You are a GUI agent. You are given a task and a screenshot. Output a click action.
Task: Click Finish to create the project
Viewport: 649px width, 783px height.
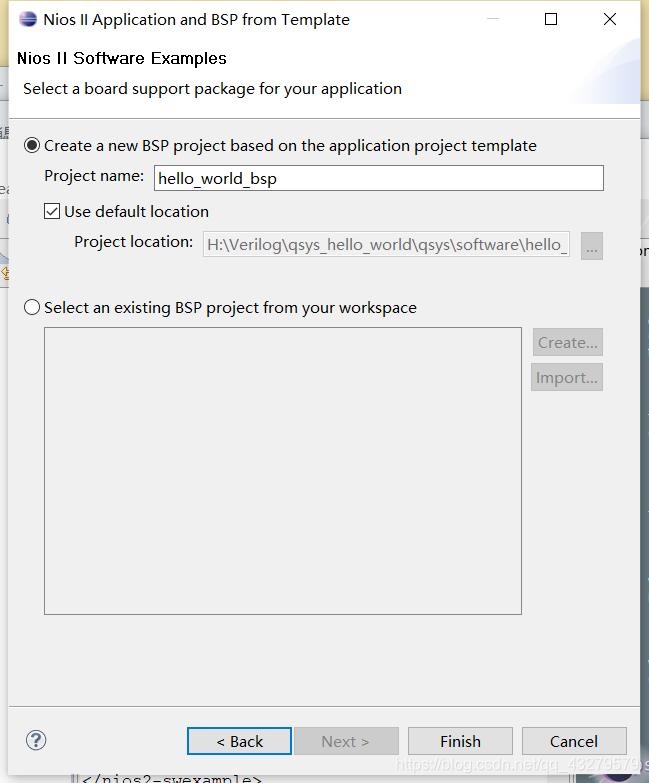tap(460, 741)
